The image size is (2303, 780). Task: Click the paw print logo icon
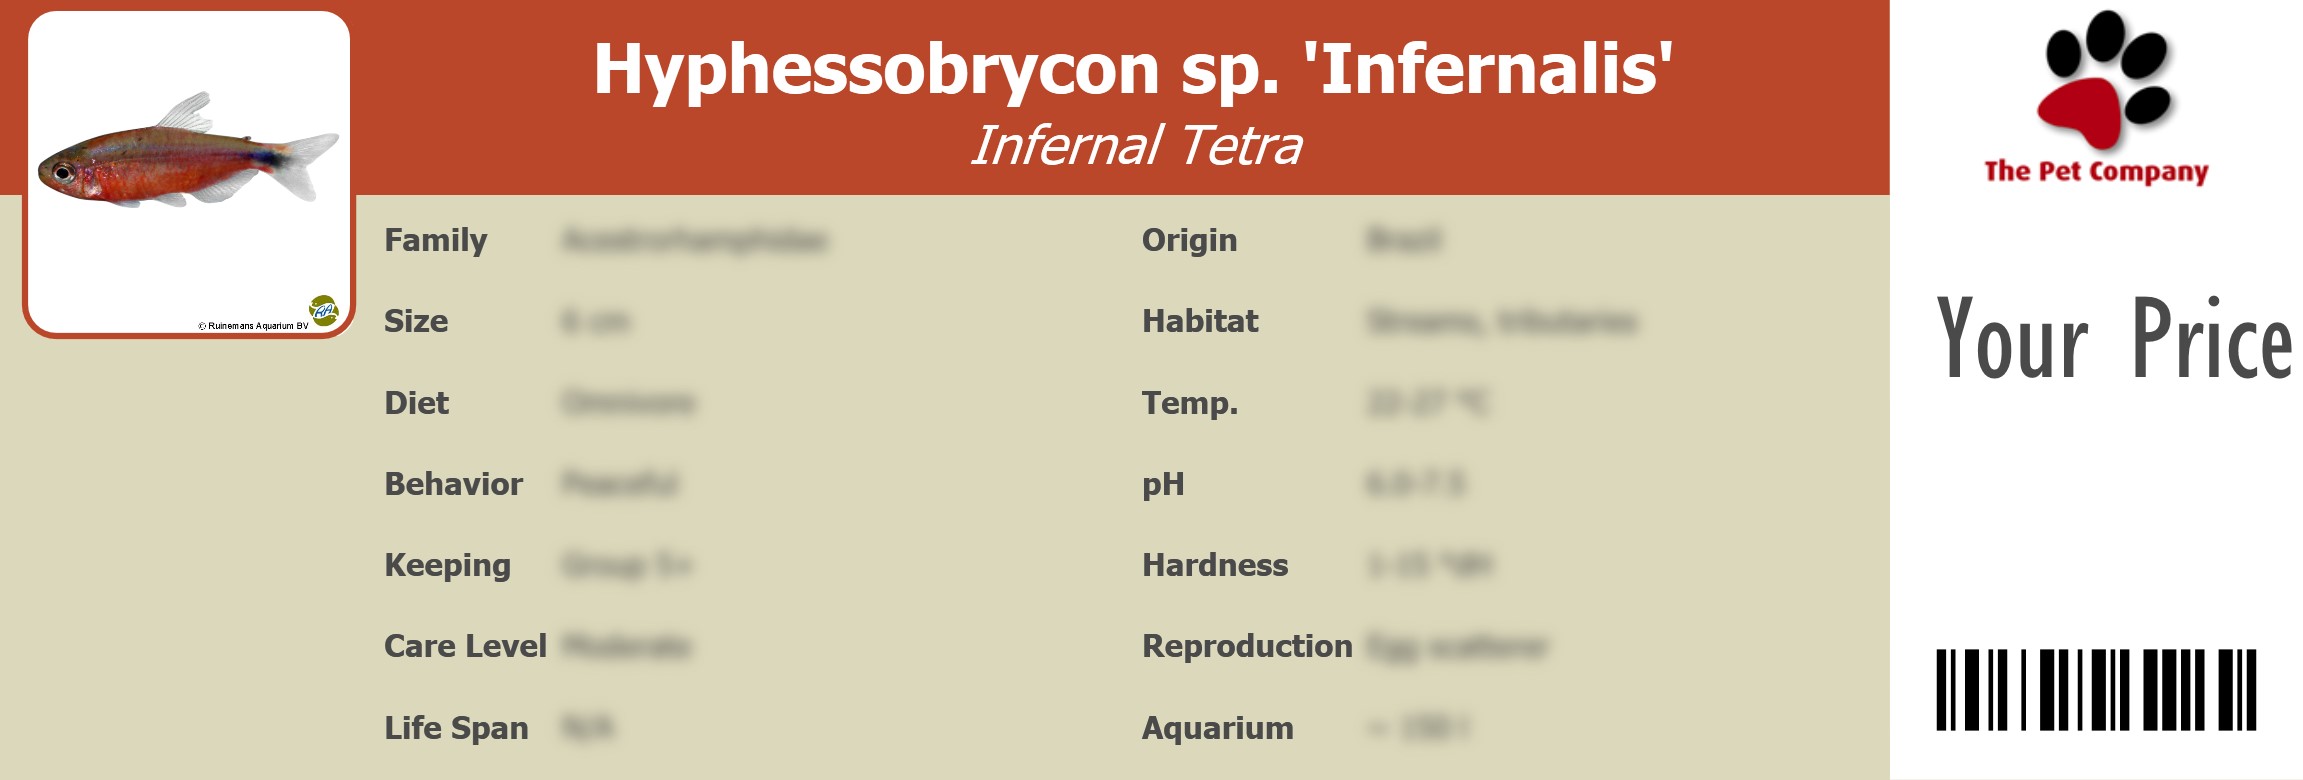[2104, 80]
